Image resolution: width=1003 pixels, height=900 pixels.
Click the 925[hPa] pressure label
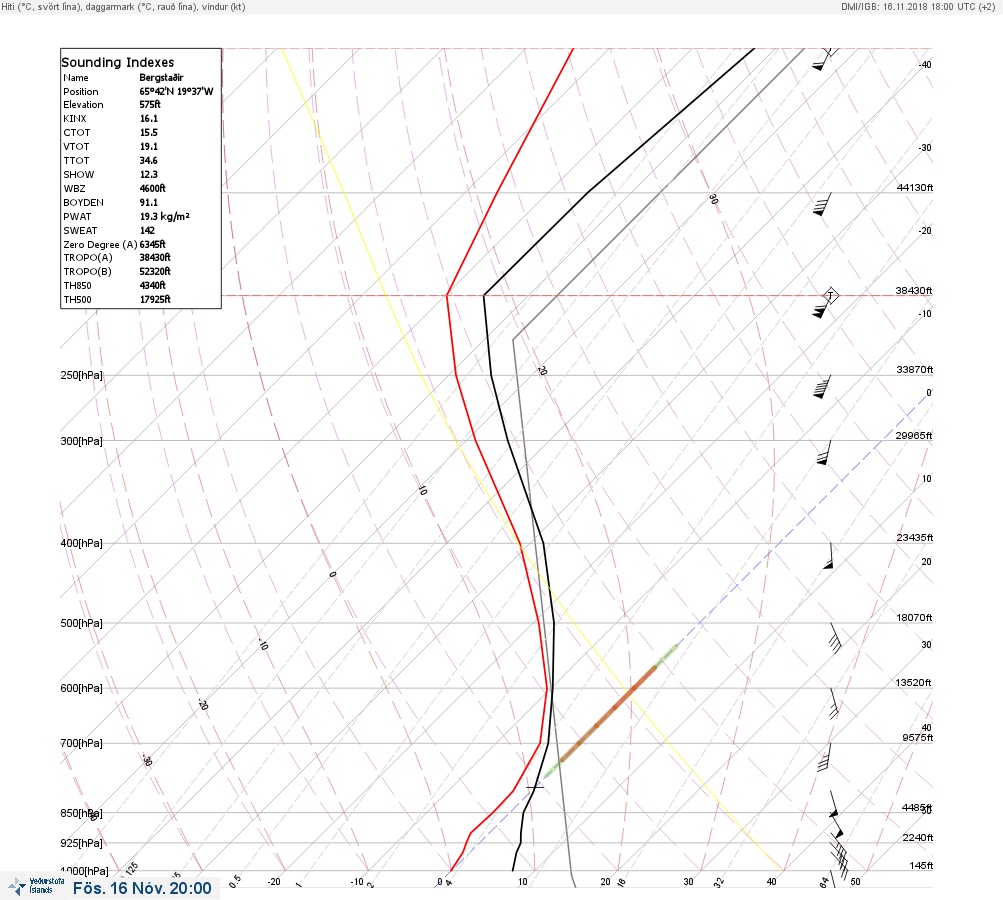tap(81, 844)
